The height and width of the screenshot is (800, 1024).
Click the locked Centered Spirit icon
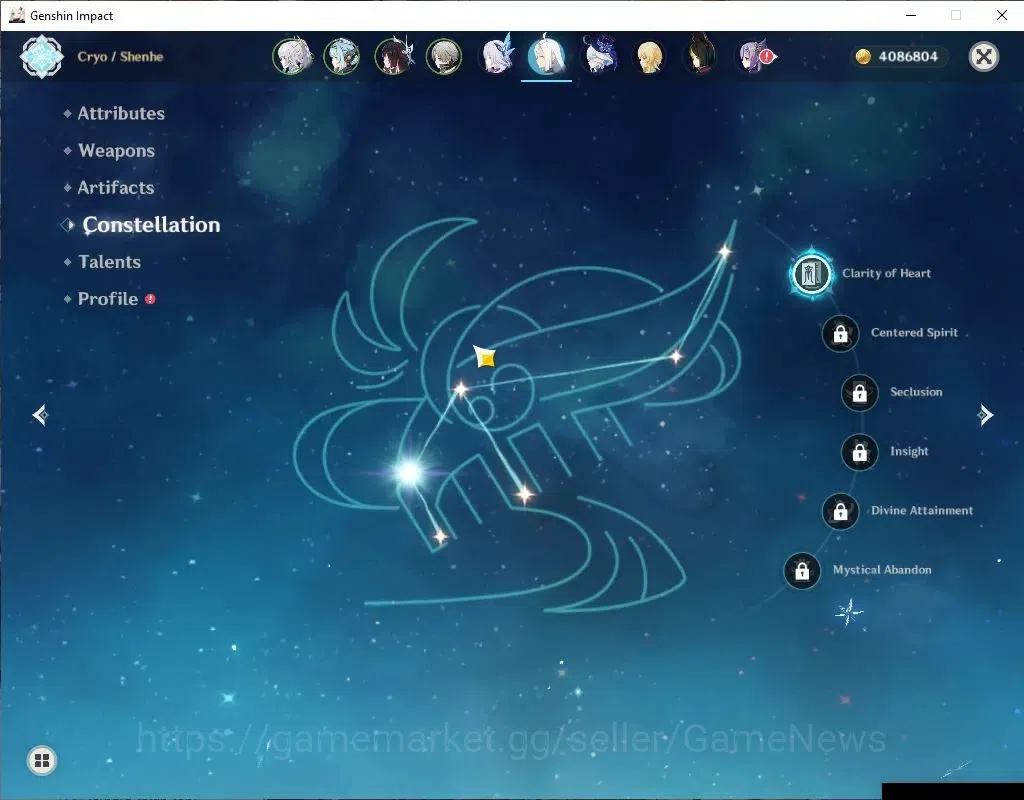pos(840,334)
